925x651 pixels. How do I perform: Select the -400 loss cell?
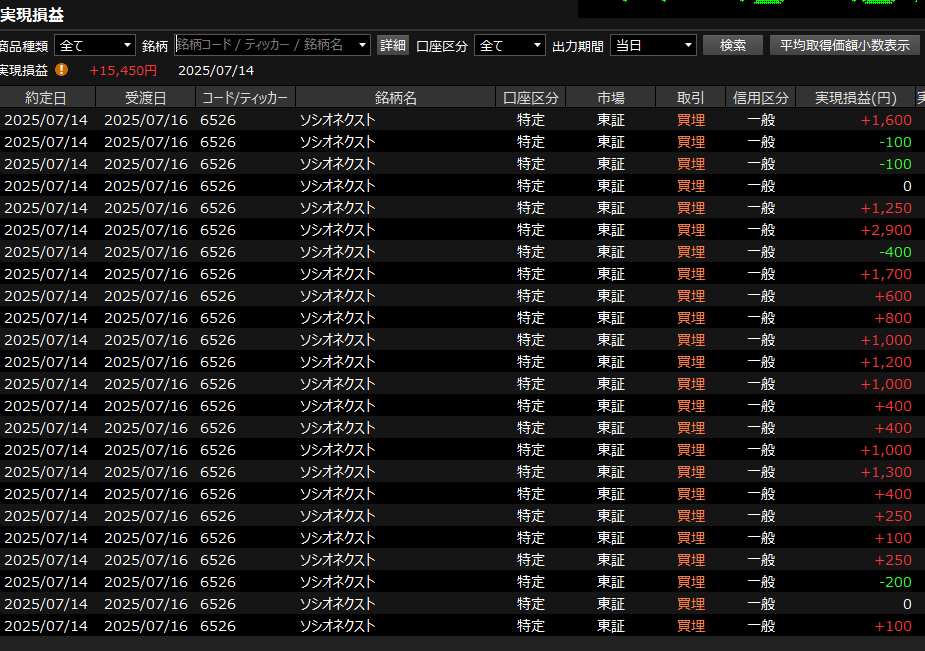895,252
